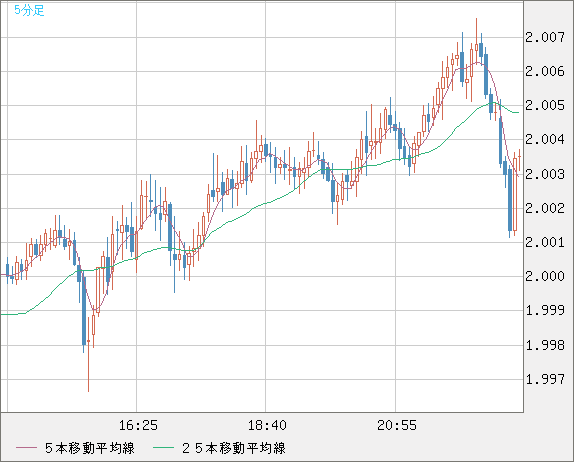Click the 2.006 price axis label

[545, 71]
